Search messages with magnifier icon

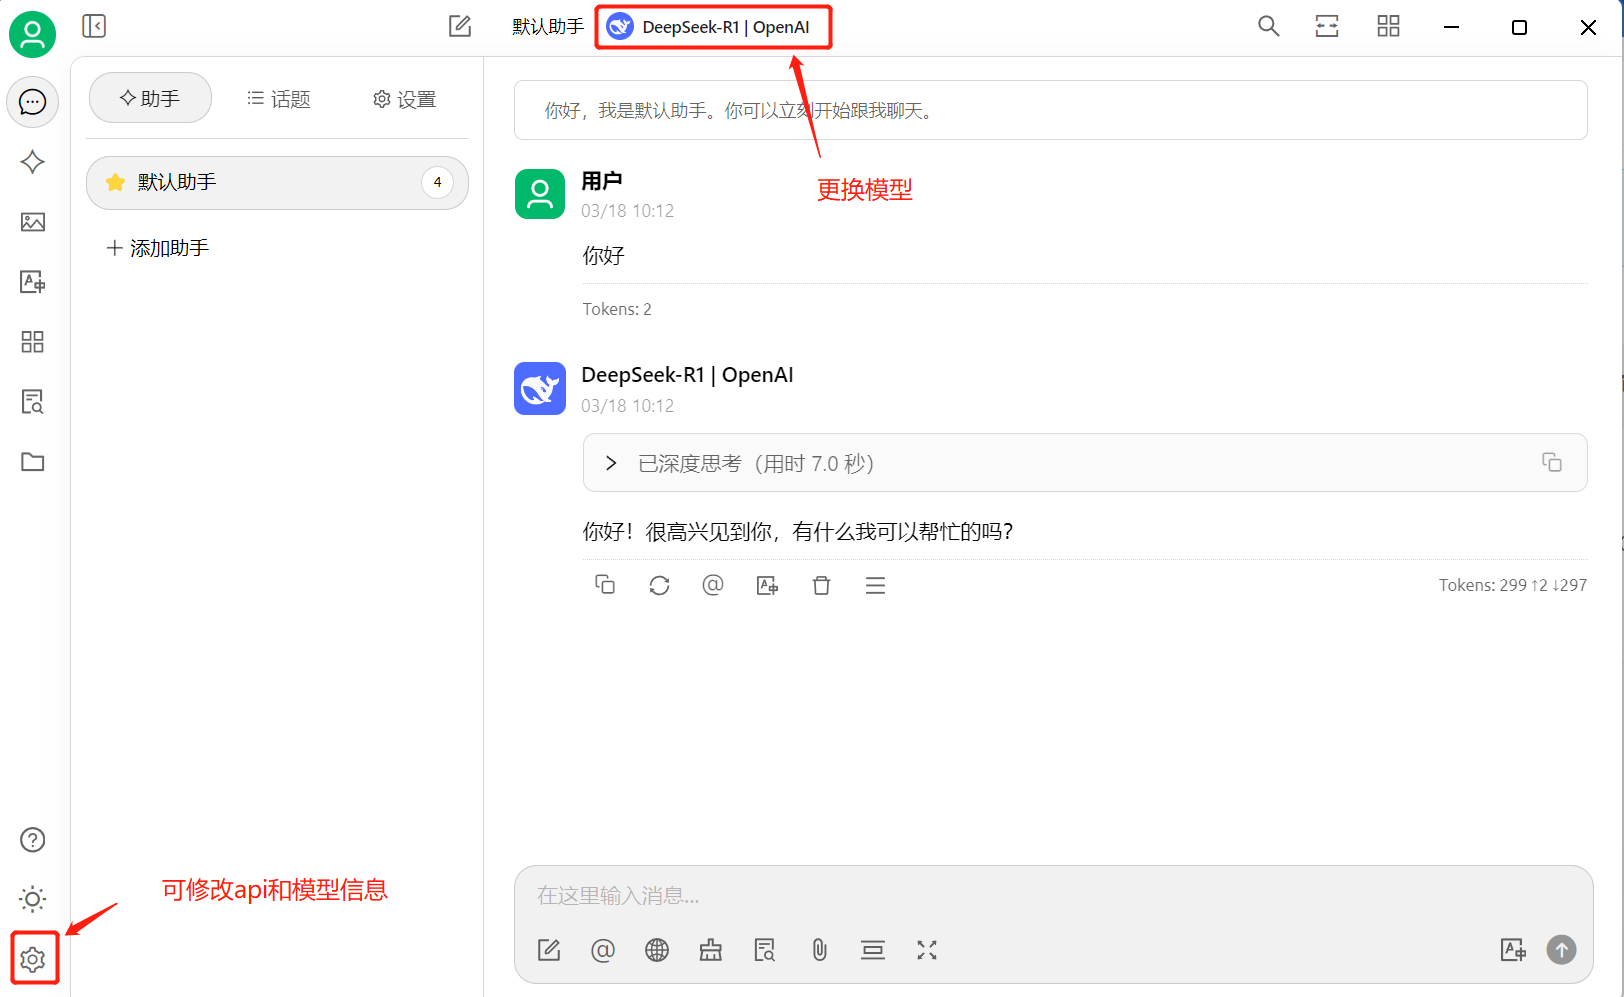point(1268,26)
